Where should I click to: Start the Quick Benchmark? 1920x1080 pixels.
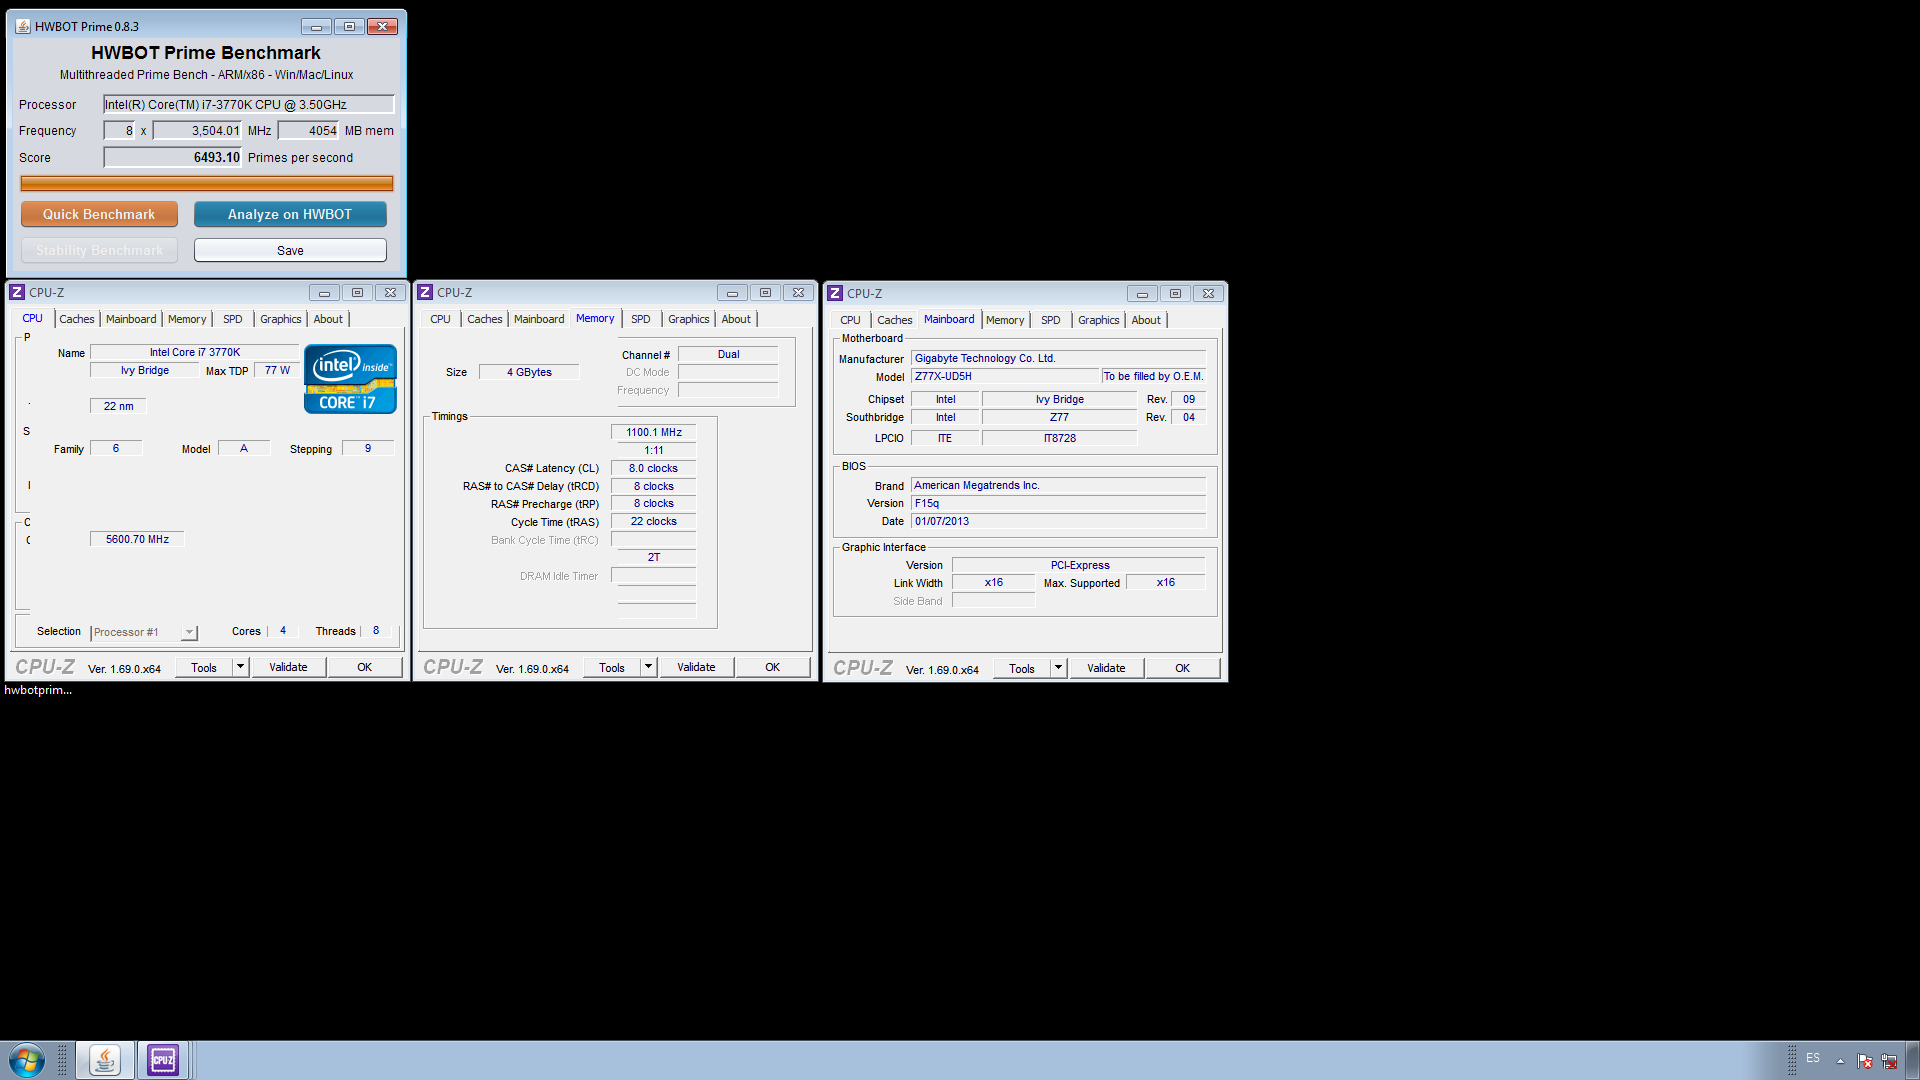[x=99, y=214]
